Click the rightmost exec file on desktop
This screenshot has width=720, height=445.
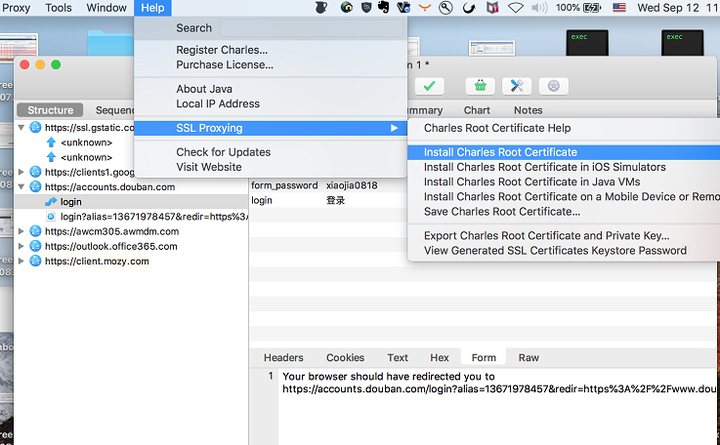tap(682, 43)
